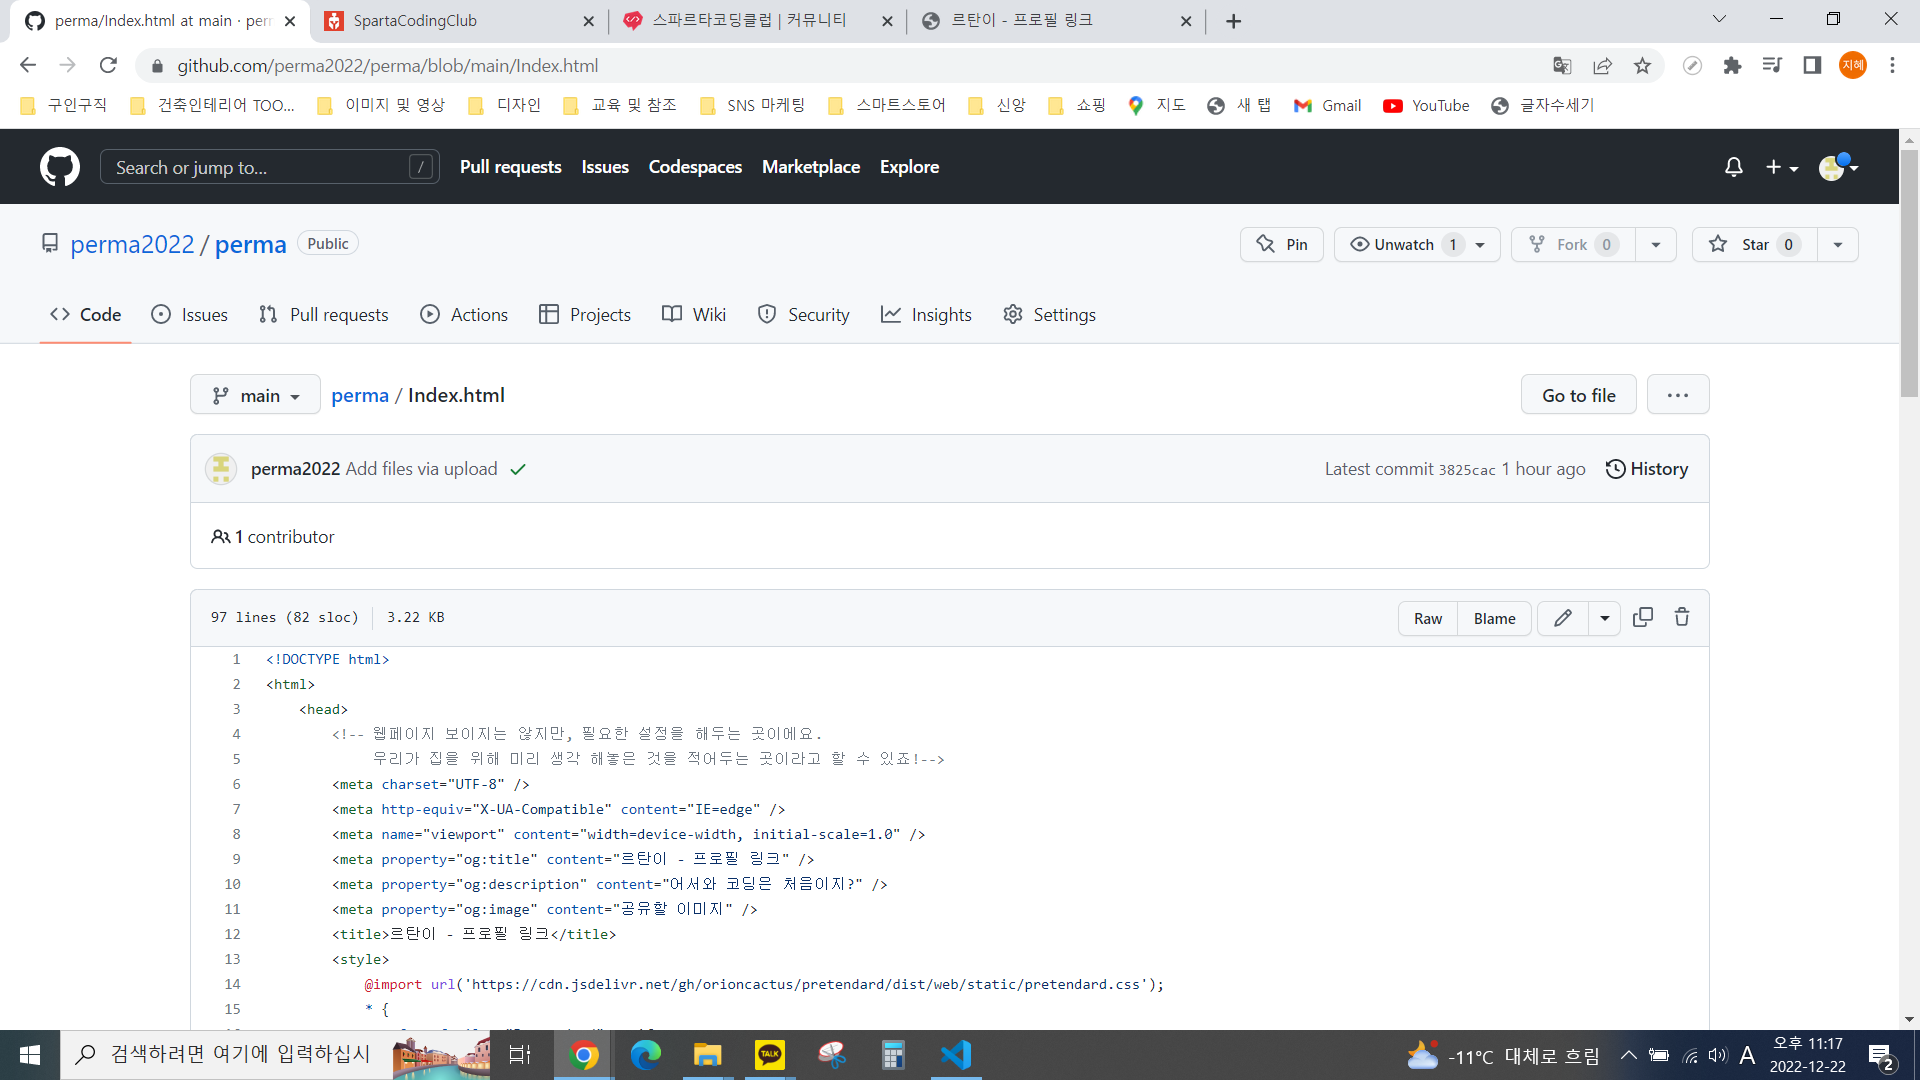
Task: Open repository Pull requests tab
Action: point(324,314)
